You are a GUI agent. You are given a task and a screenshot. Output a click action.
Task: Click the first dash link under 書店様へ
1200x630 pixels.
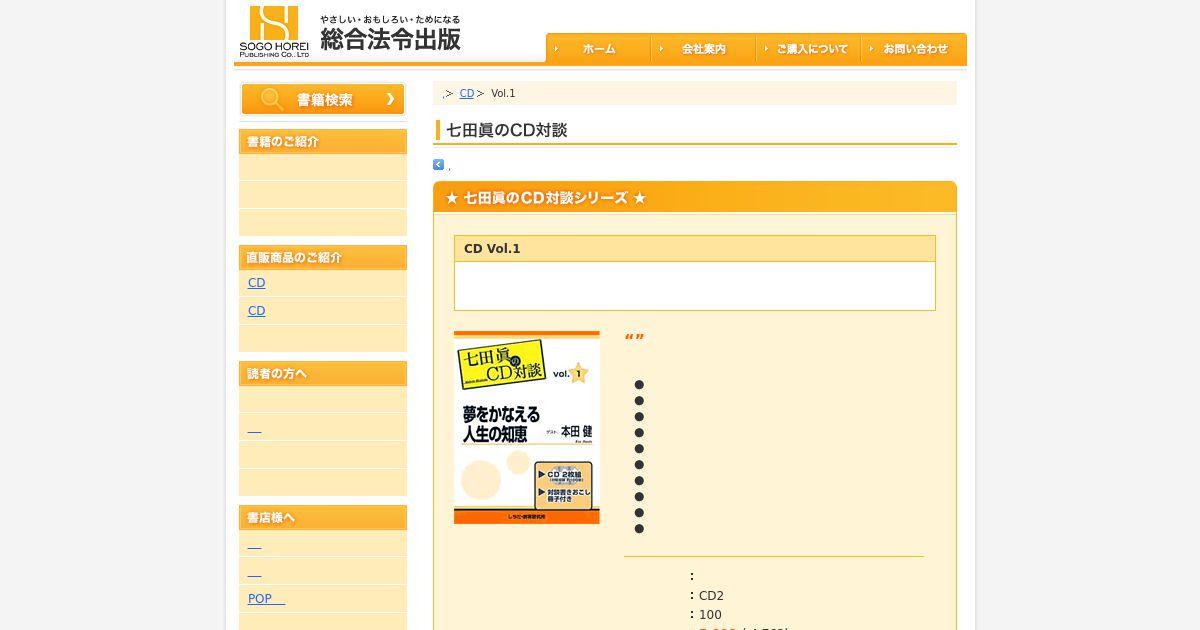point(254,547)
